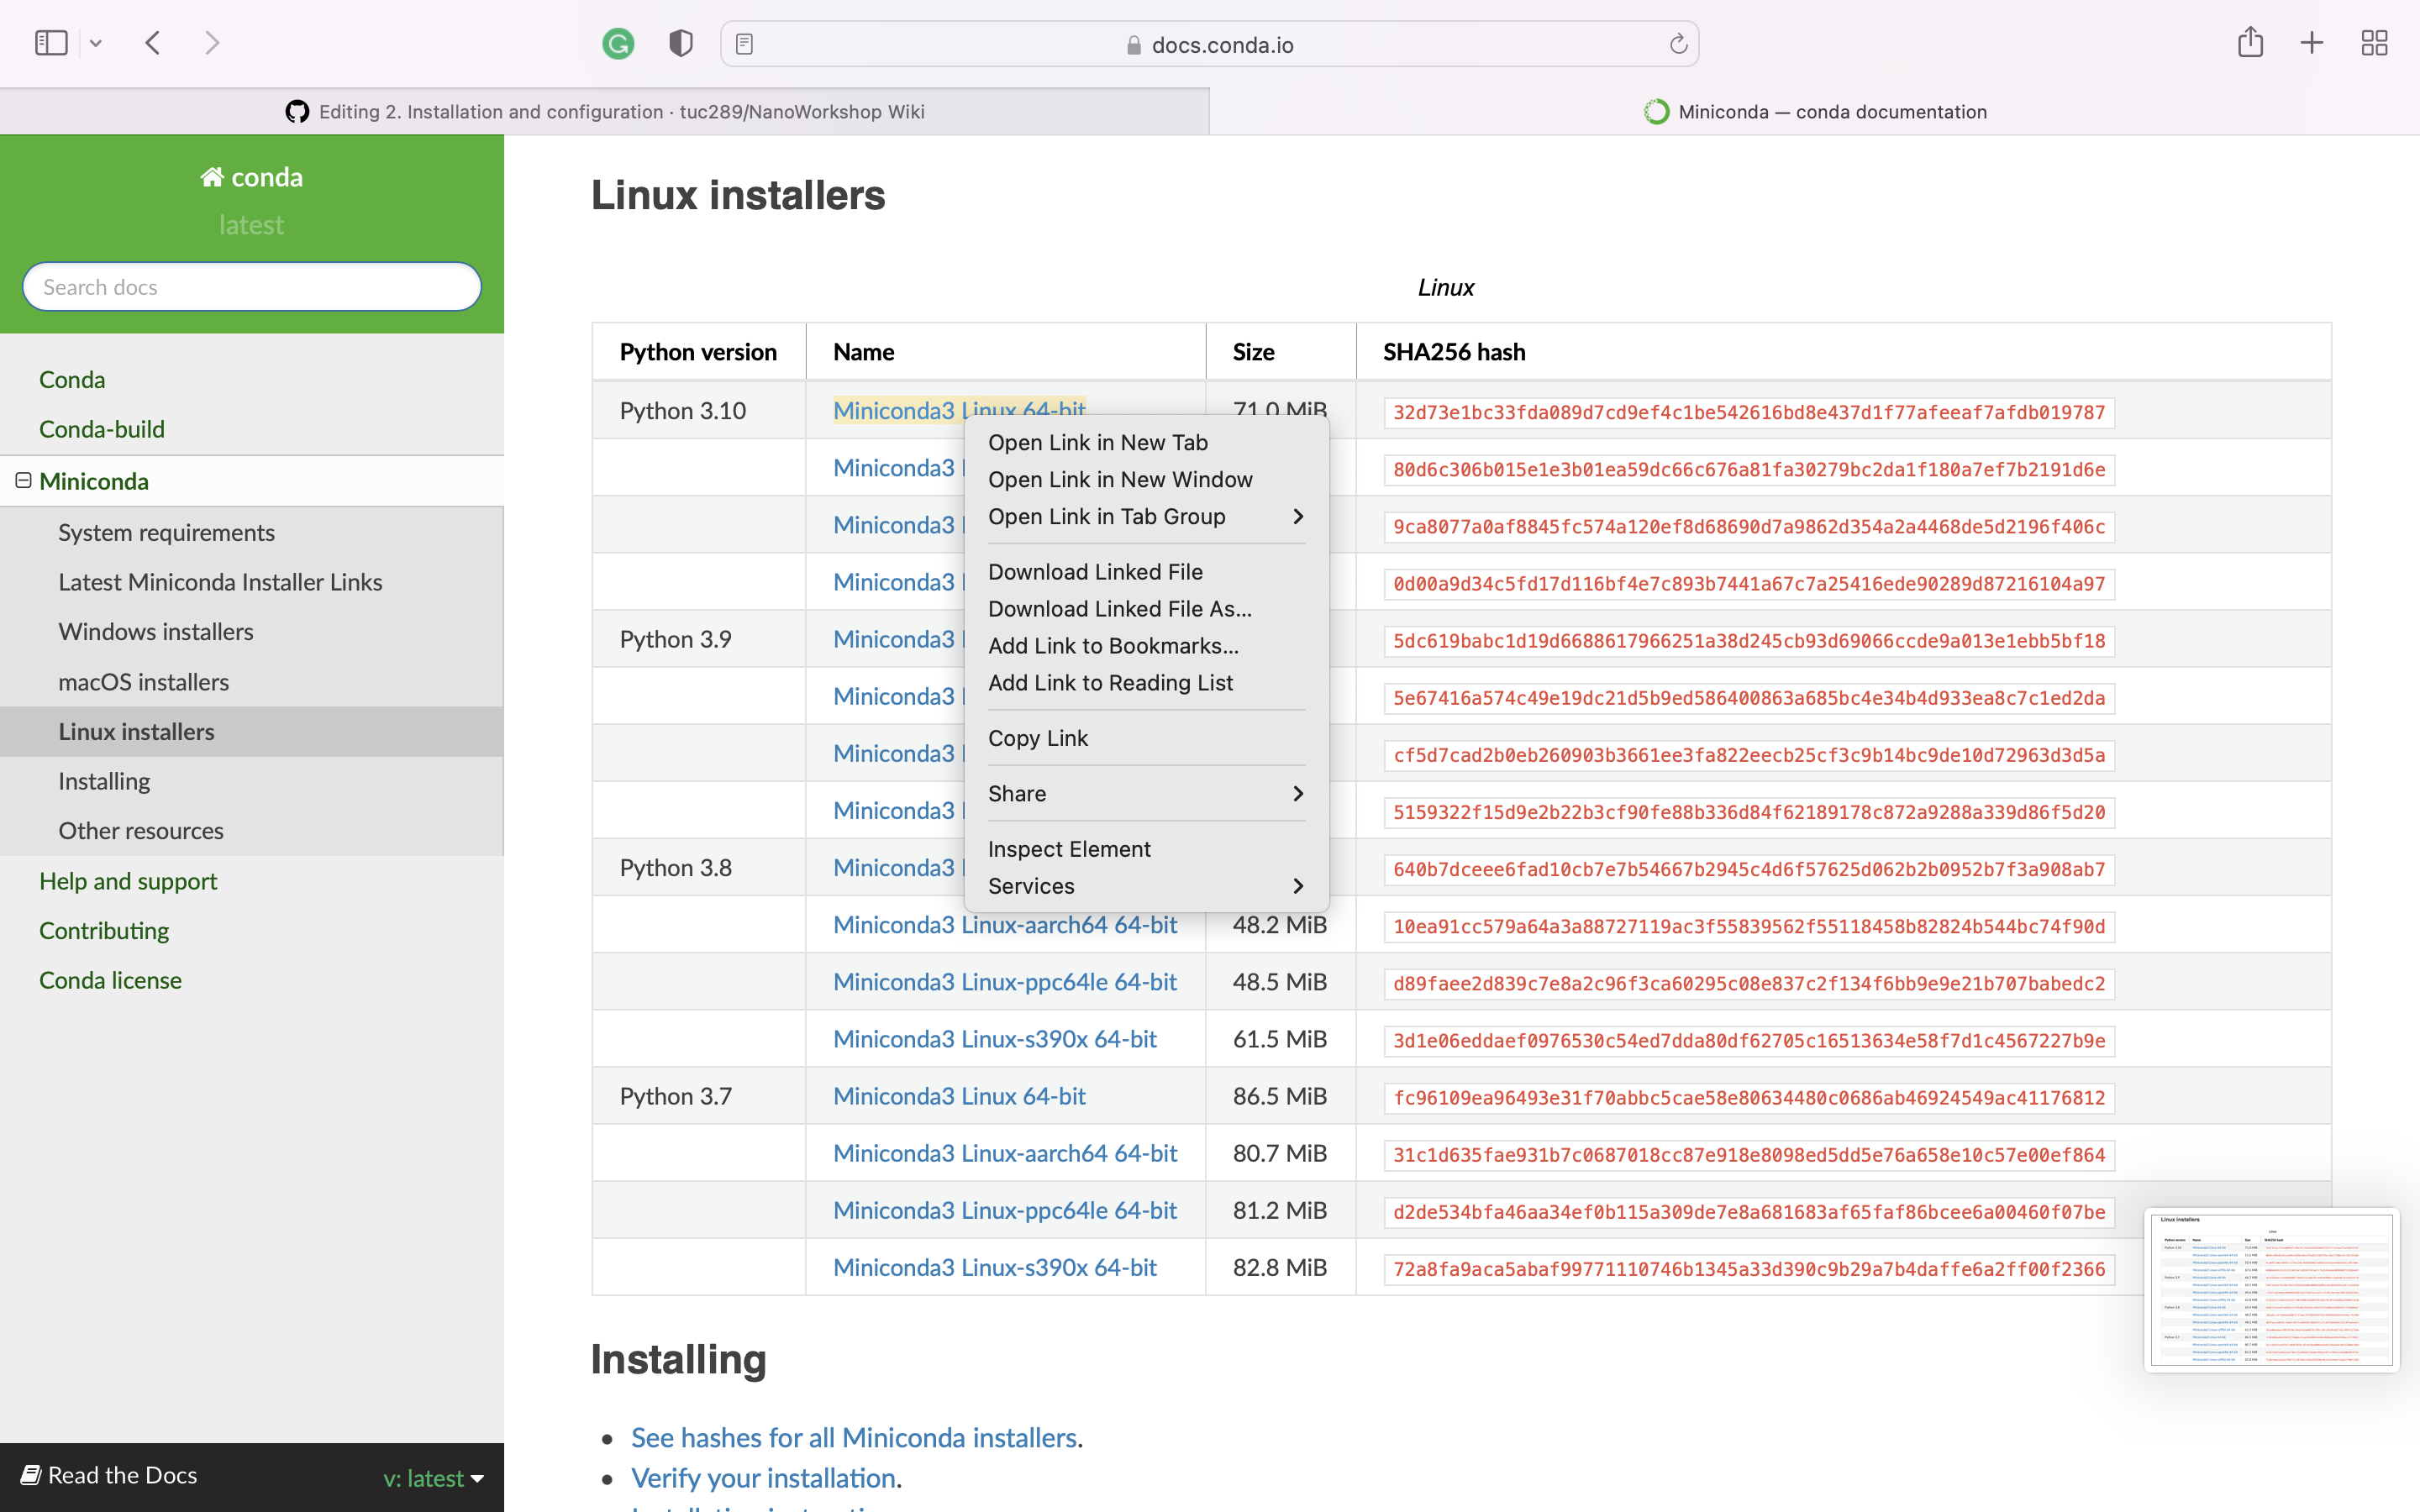Click the Reader view page icon
This screenshot has height=1512, width=2420.
744,44
